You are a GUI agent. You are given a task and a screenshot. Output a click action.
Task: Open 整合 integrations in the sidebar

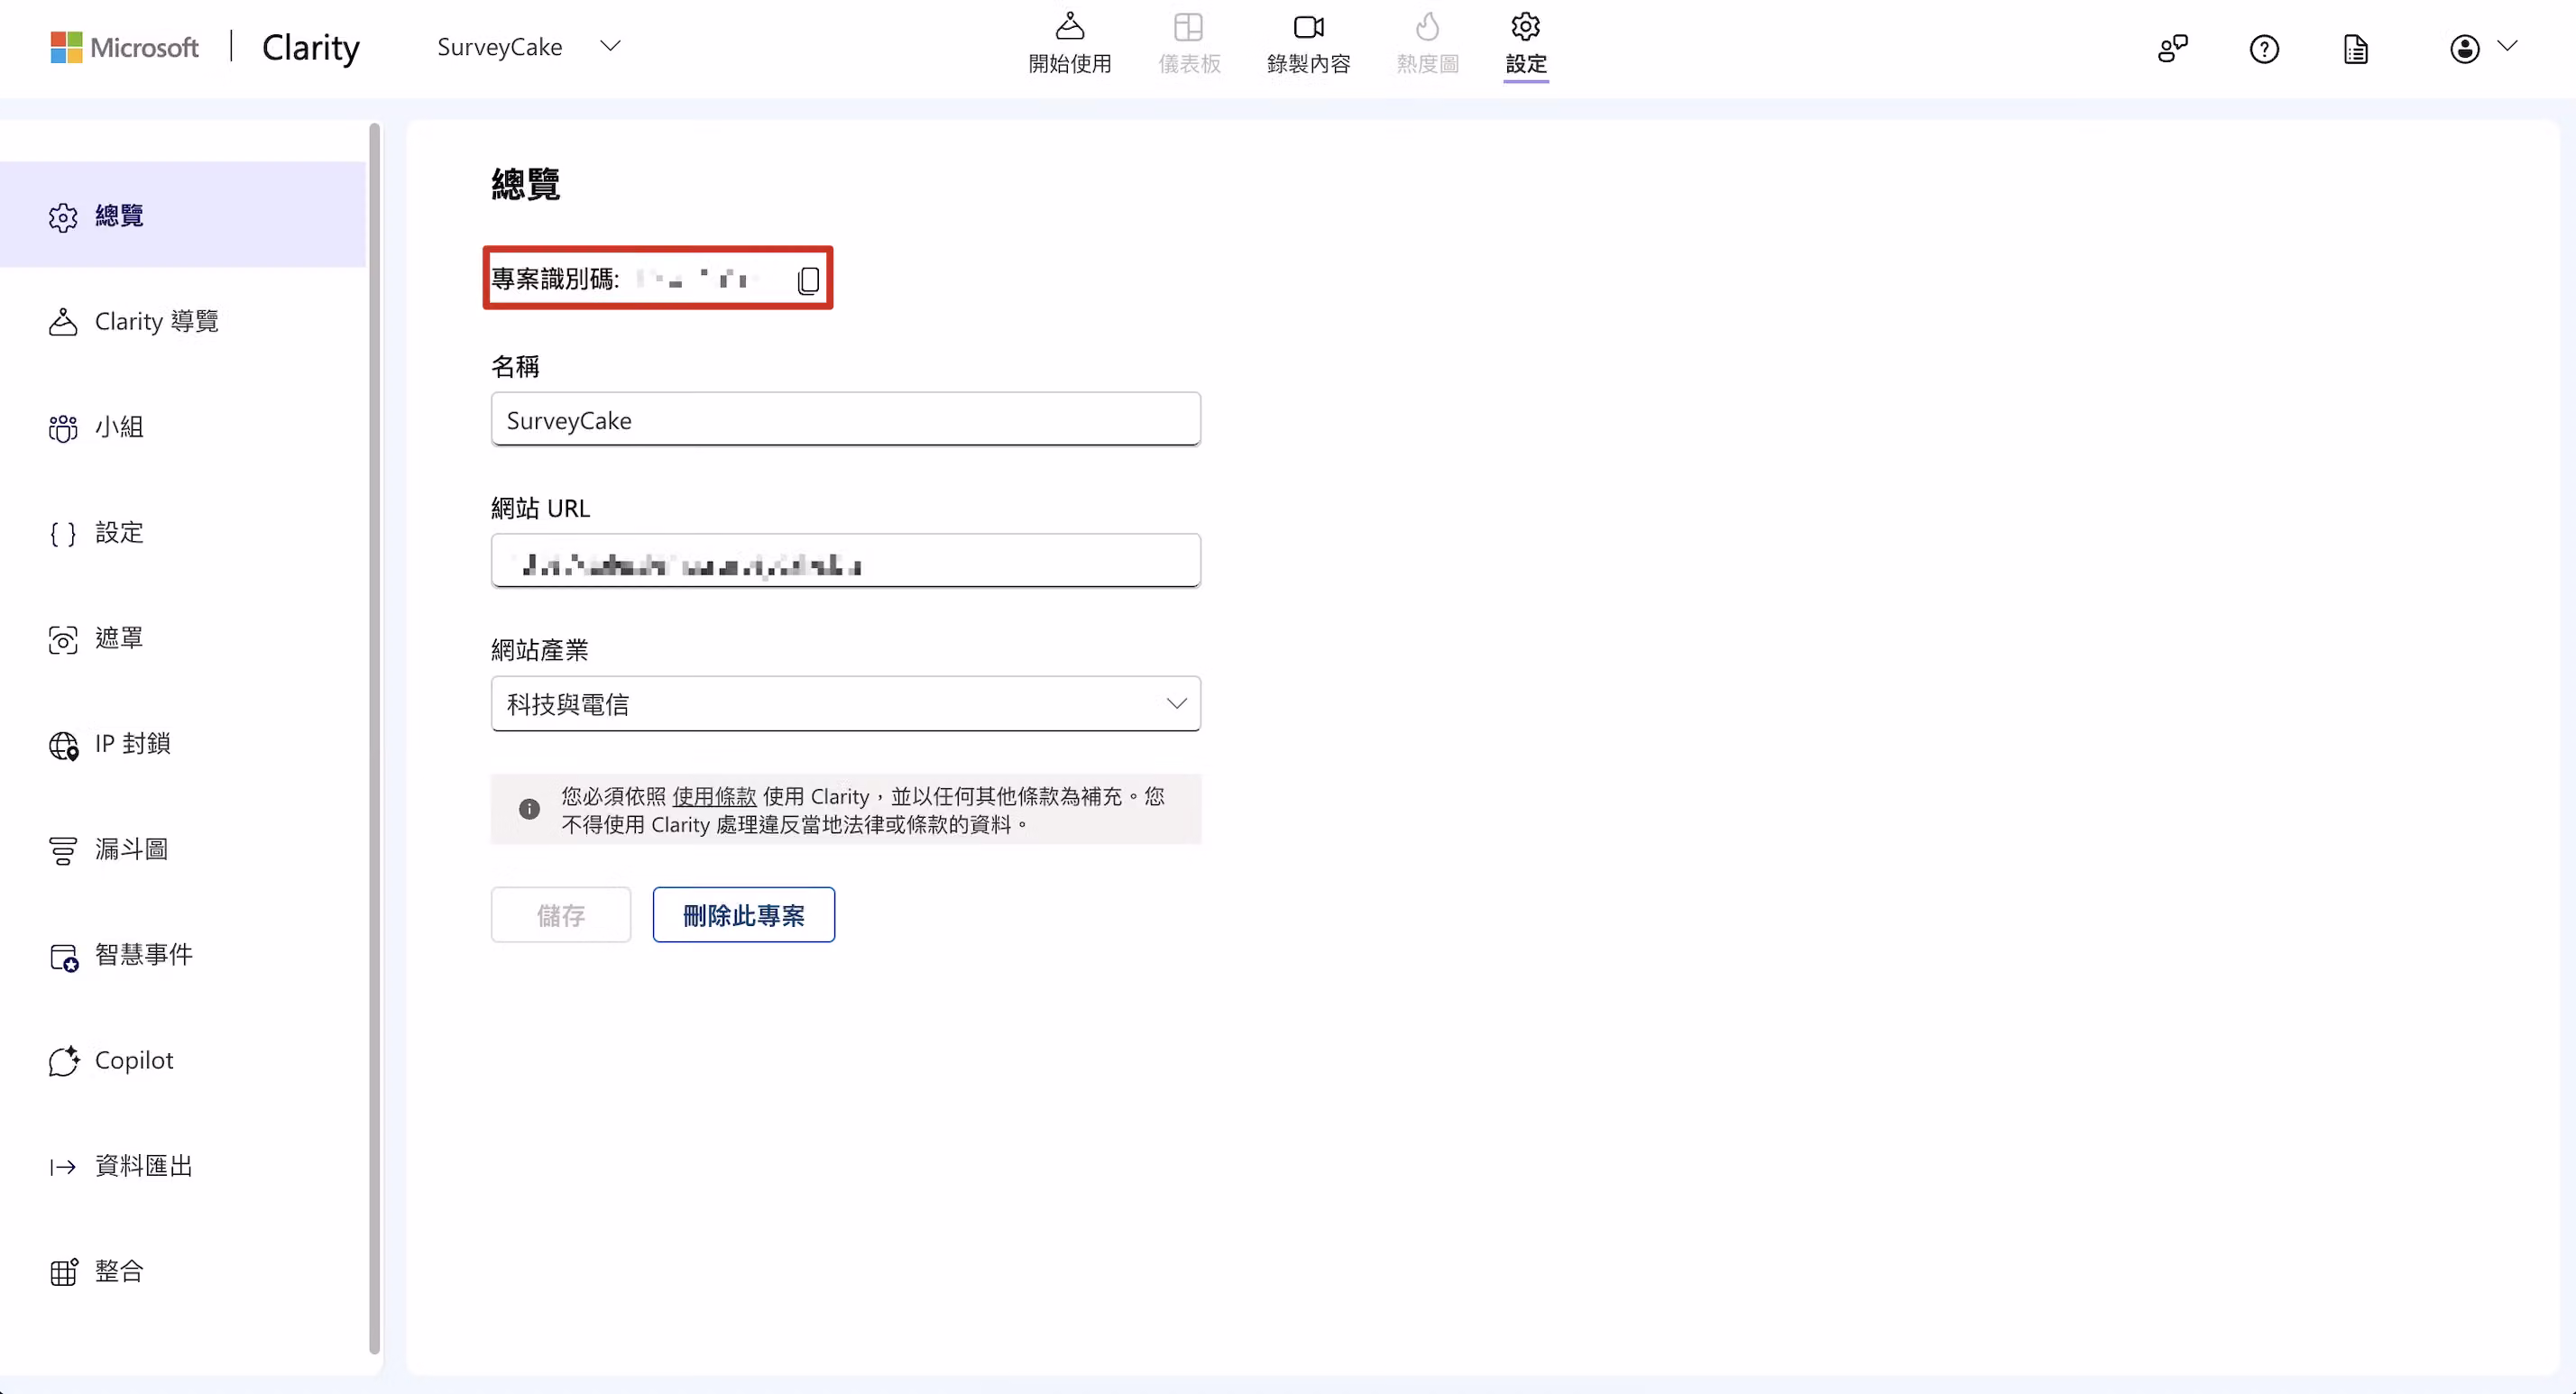[x=183, y=1272]
